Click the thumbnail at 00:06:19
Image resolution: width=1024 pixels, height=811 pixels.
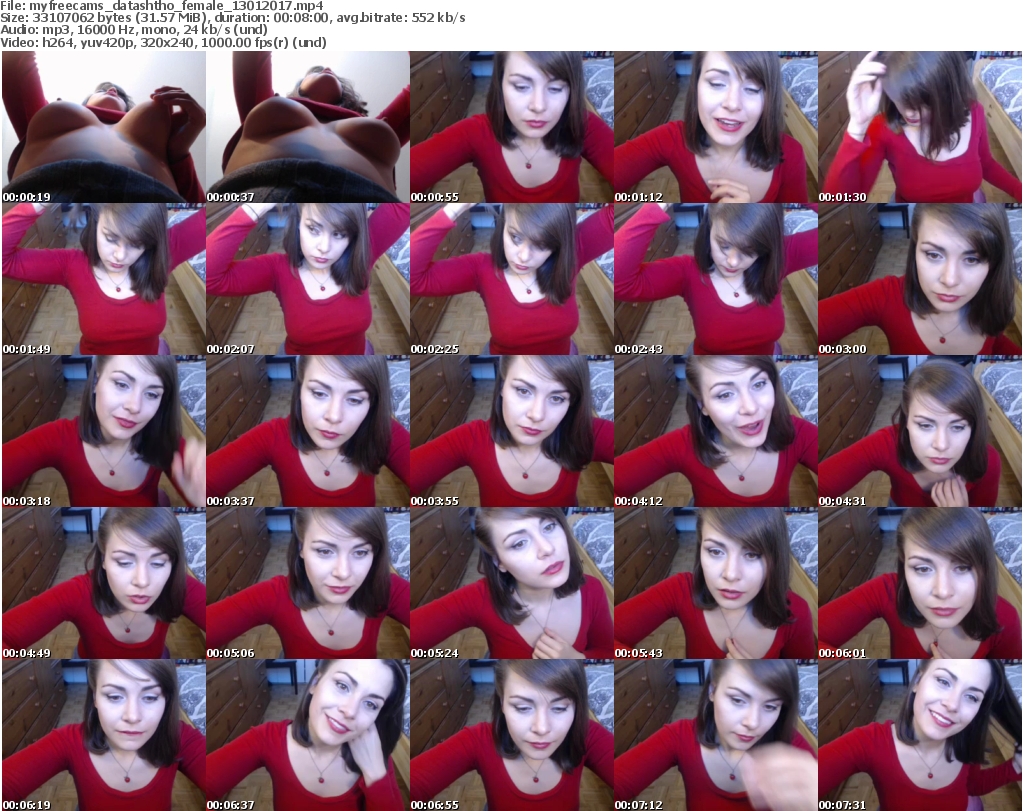click(x=104, y=735)
